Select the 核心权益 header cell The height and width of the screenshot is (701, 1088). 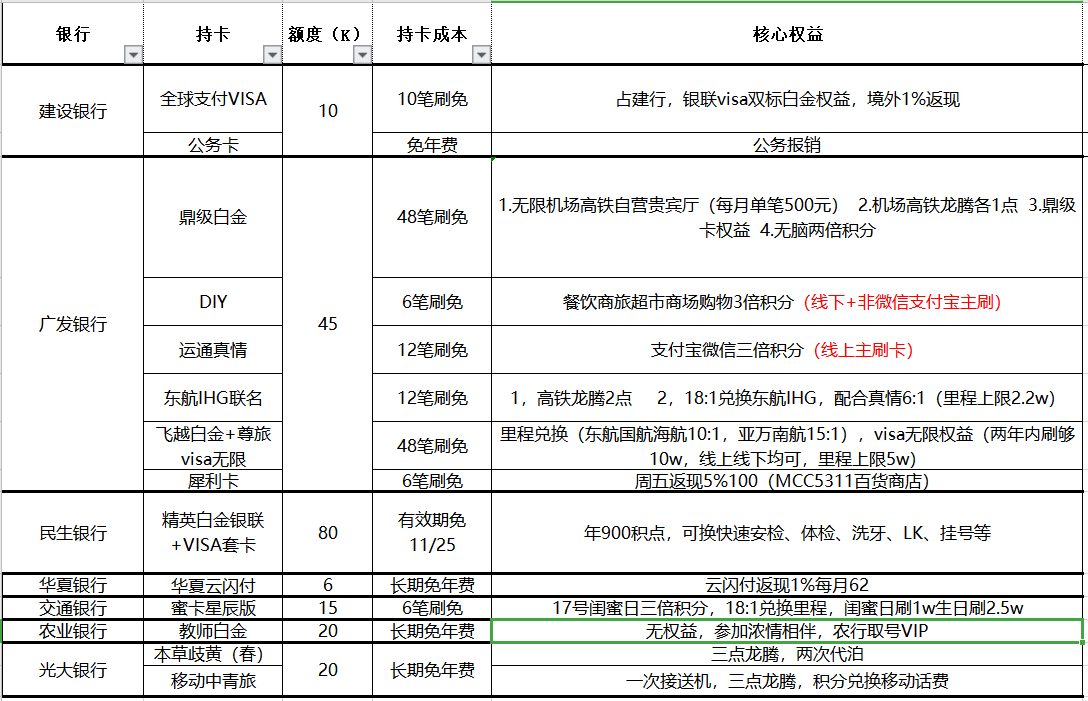click(x=788, y=34)
